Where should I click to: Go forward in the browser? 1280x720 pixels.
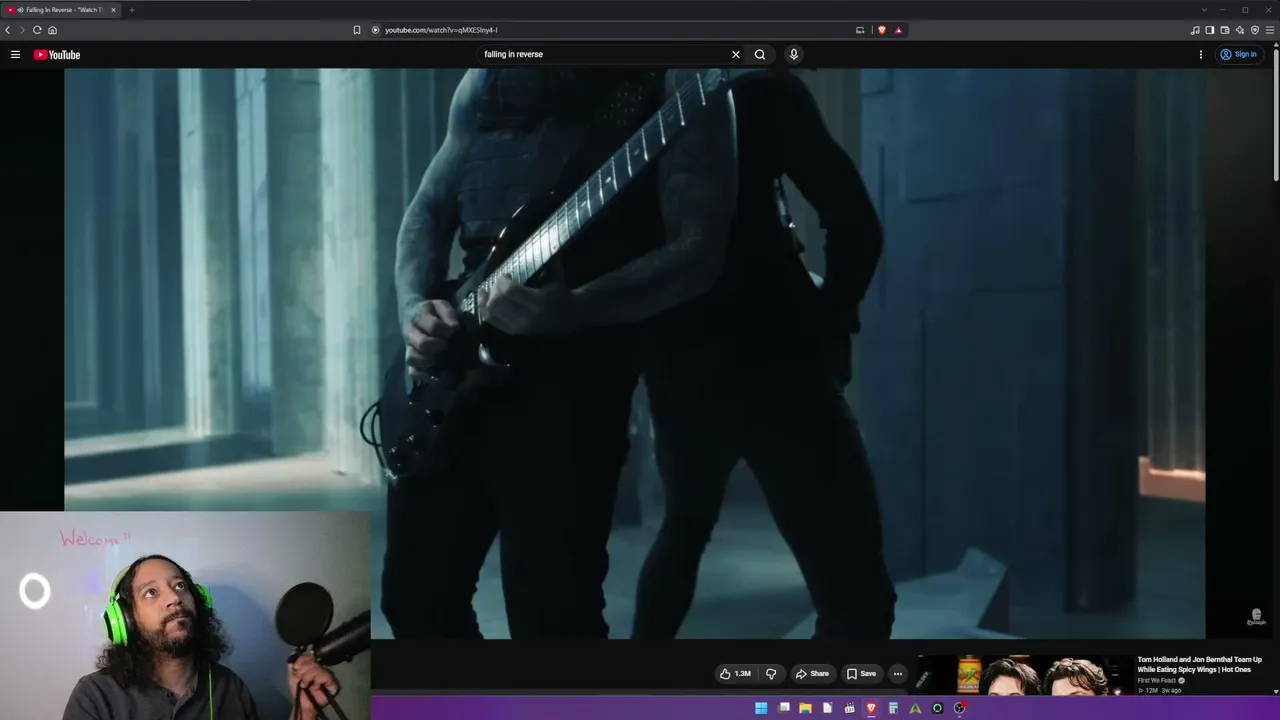click(22, 30)
